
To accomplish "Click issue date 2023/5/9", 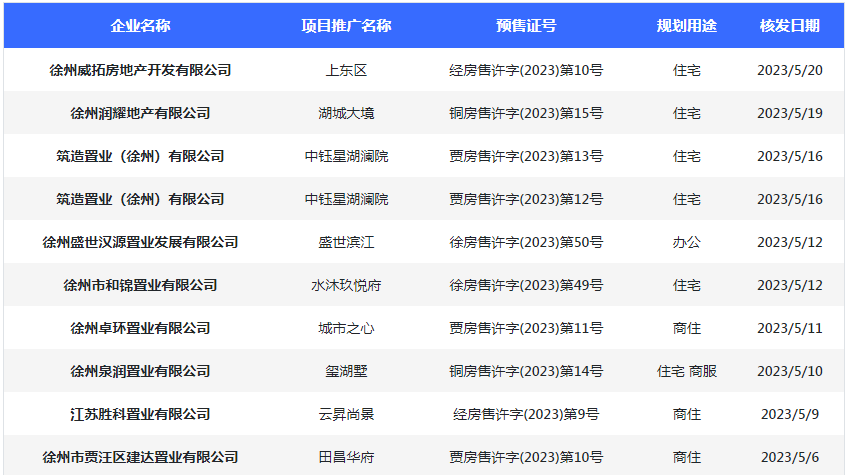I will [x=789, y=414].
